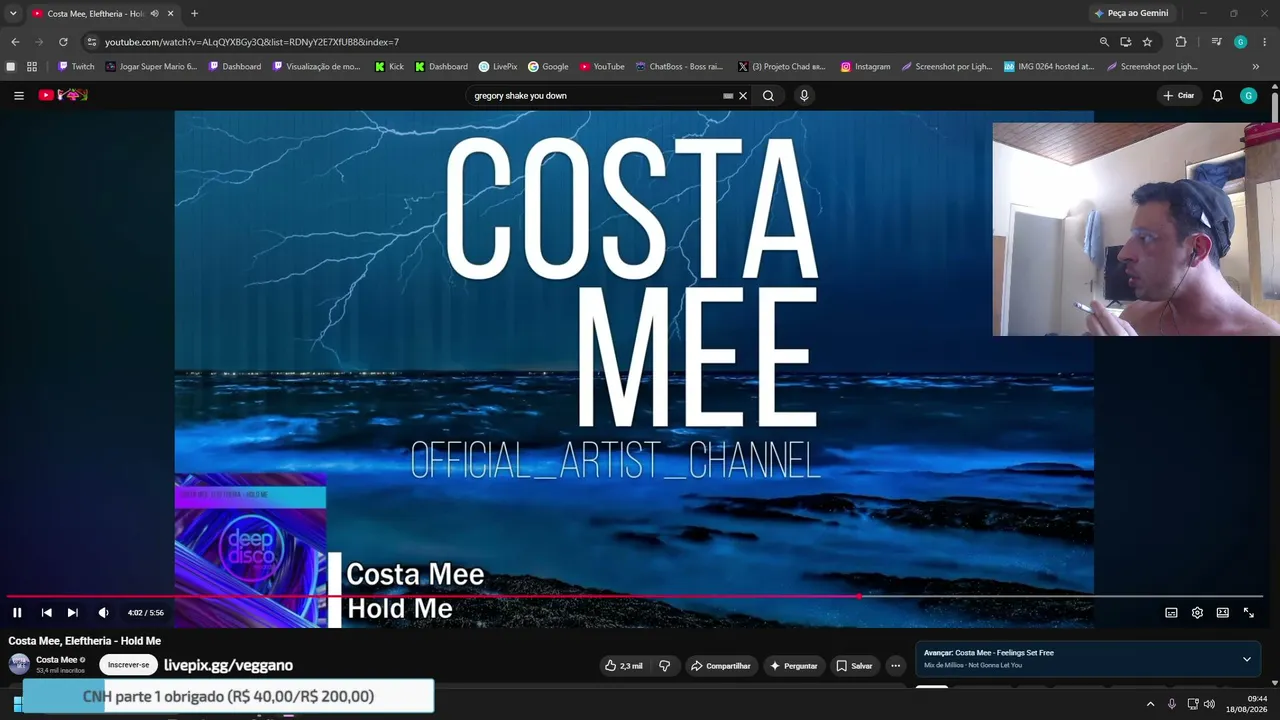
Task: Open the LivePix bookmark
Action: tap(498, 67)
